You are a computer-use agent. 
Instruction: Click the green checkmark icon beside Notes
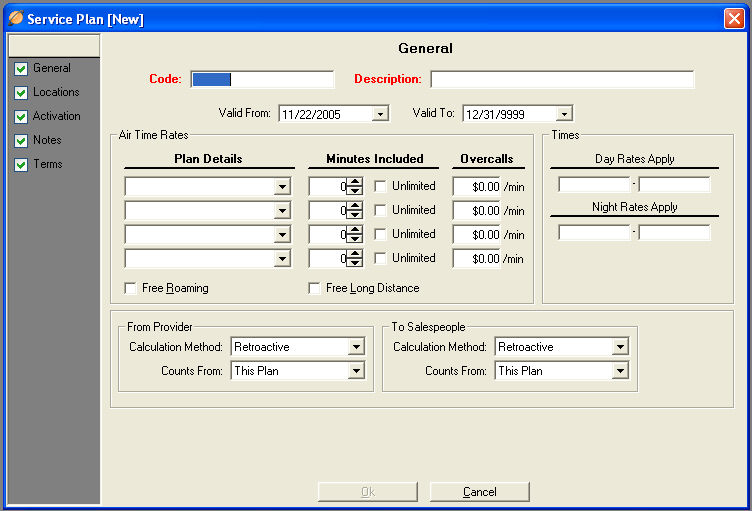tap(20, 141)
